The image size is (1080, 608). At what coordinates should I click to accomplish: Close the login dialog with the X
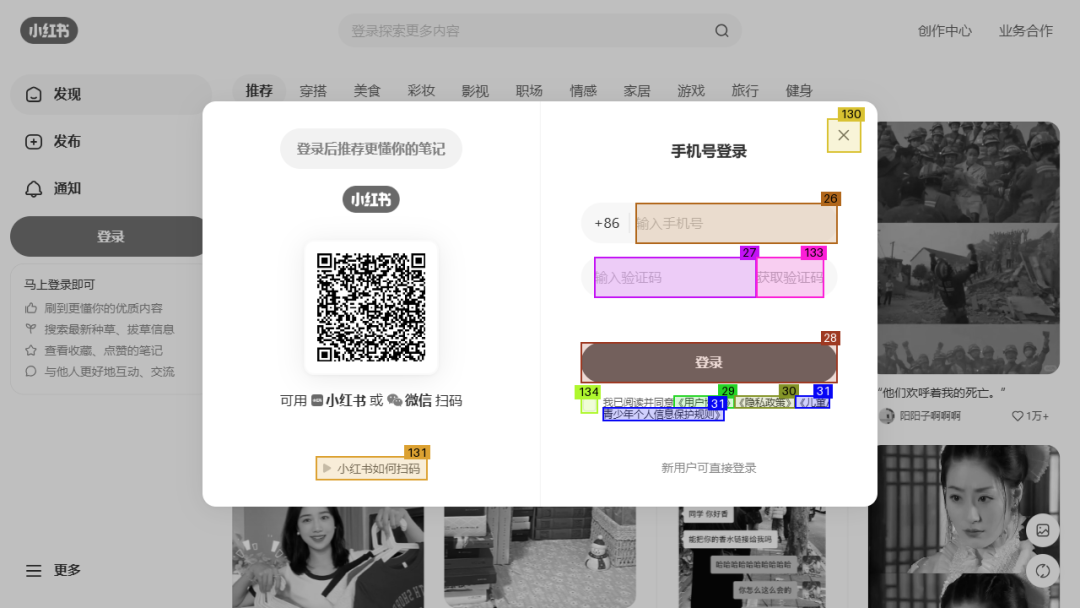click(844, 135)
